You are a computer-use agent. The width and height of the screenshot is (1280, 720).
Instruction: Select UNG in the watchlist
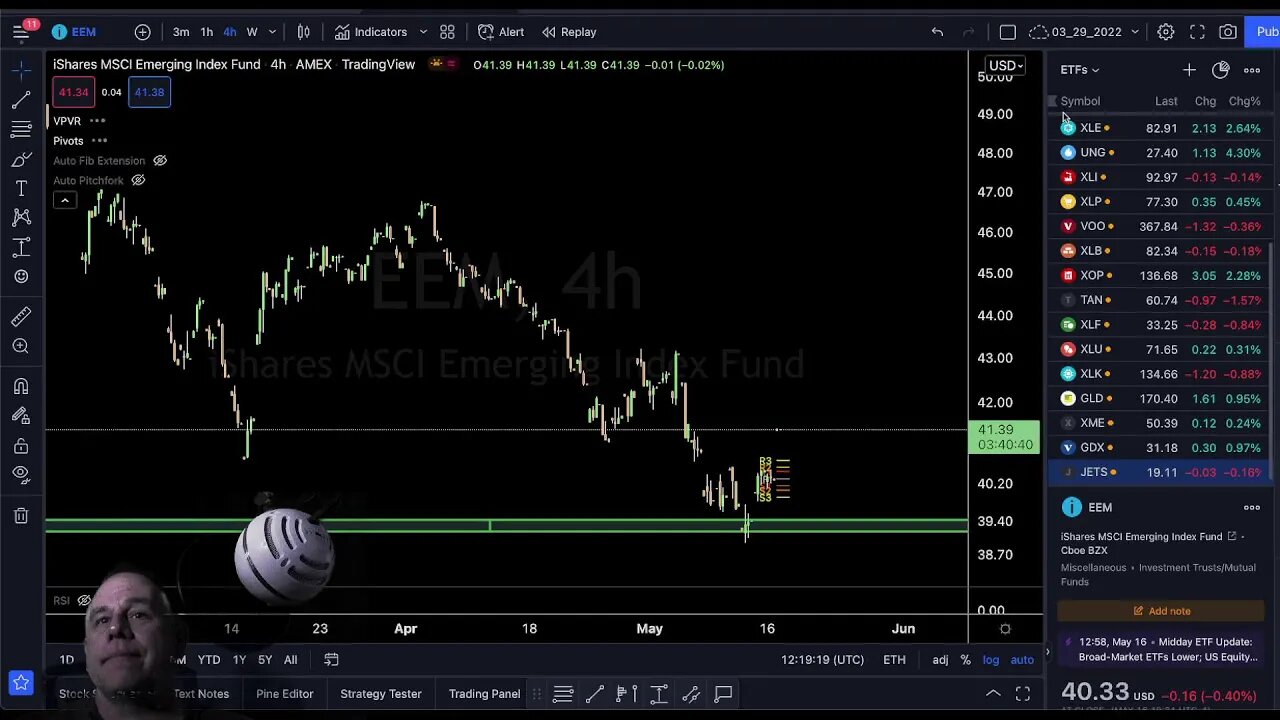1160,153
